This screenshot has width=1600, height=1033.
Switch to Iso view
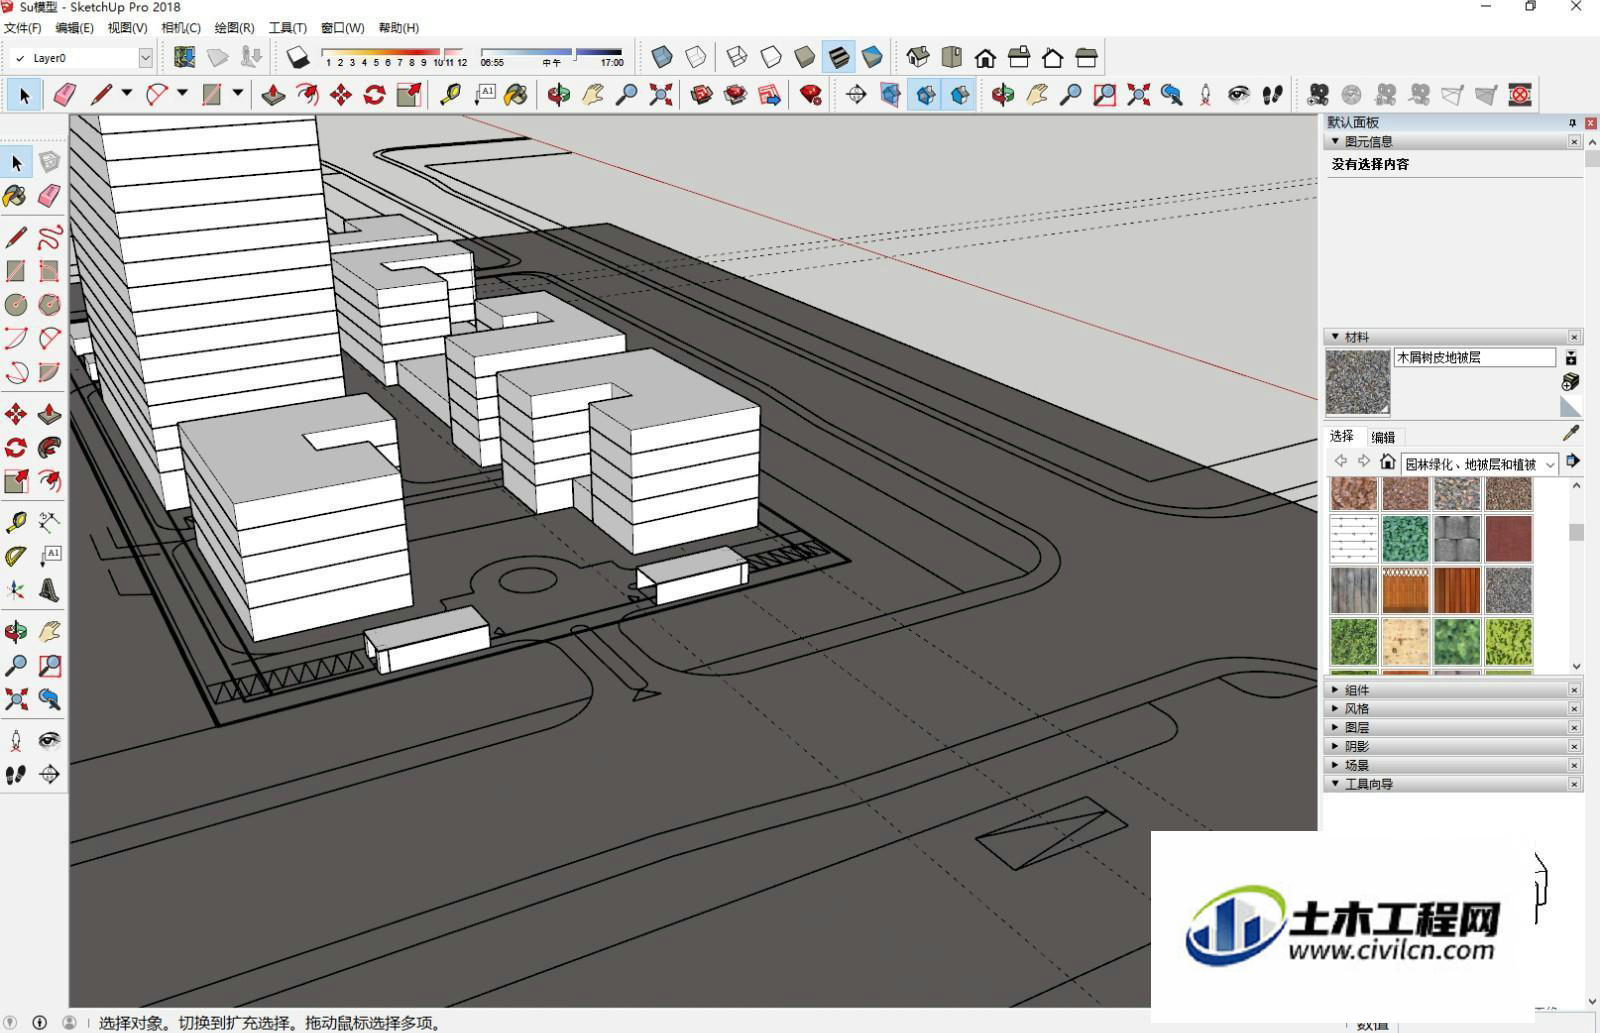pyautogui.click(x=918, y=57)
